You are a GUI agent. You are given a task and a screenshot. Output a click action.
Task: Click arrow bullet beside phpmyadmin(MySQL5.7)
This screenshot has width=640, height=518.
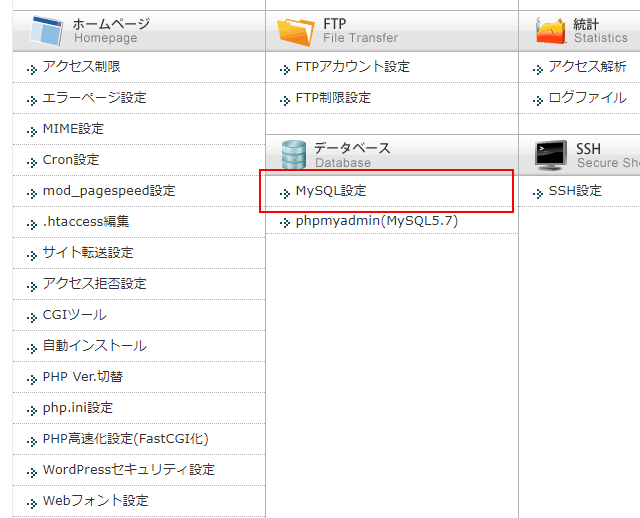[284, 223]
